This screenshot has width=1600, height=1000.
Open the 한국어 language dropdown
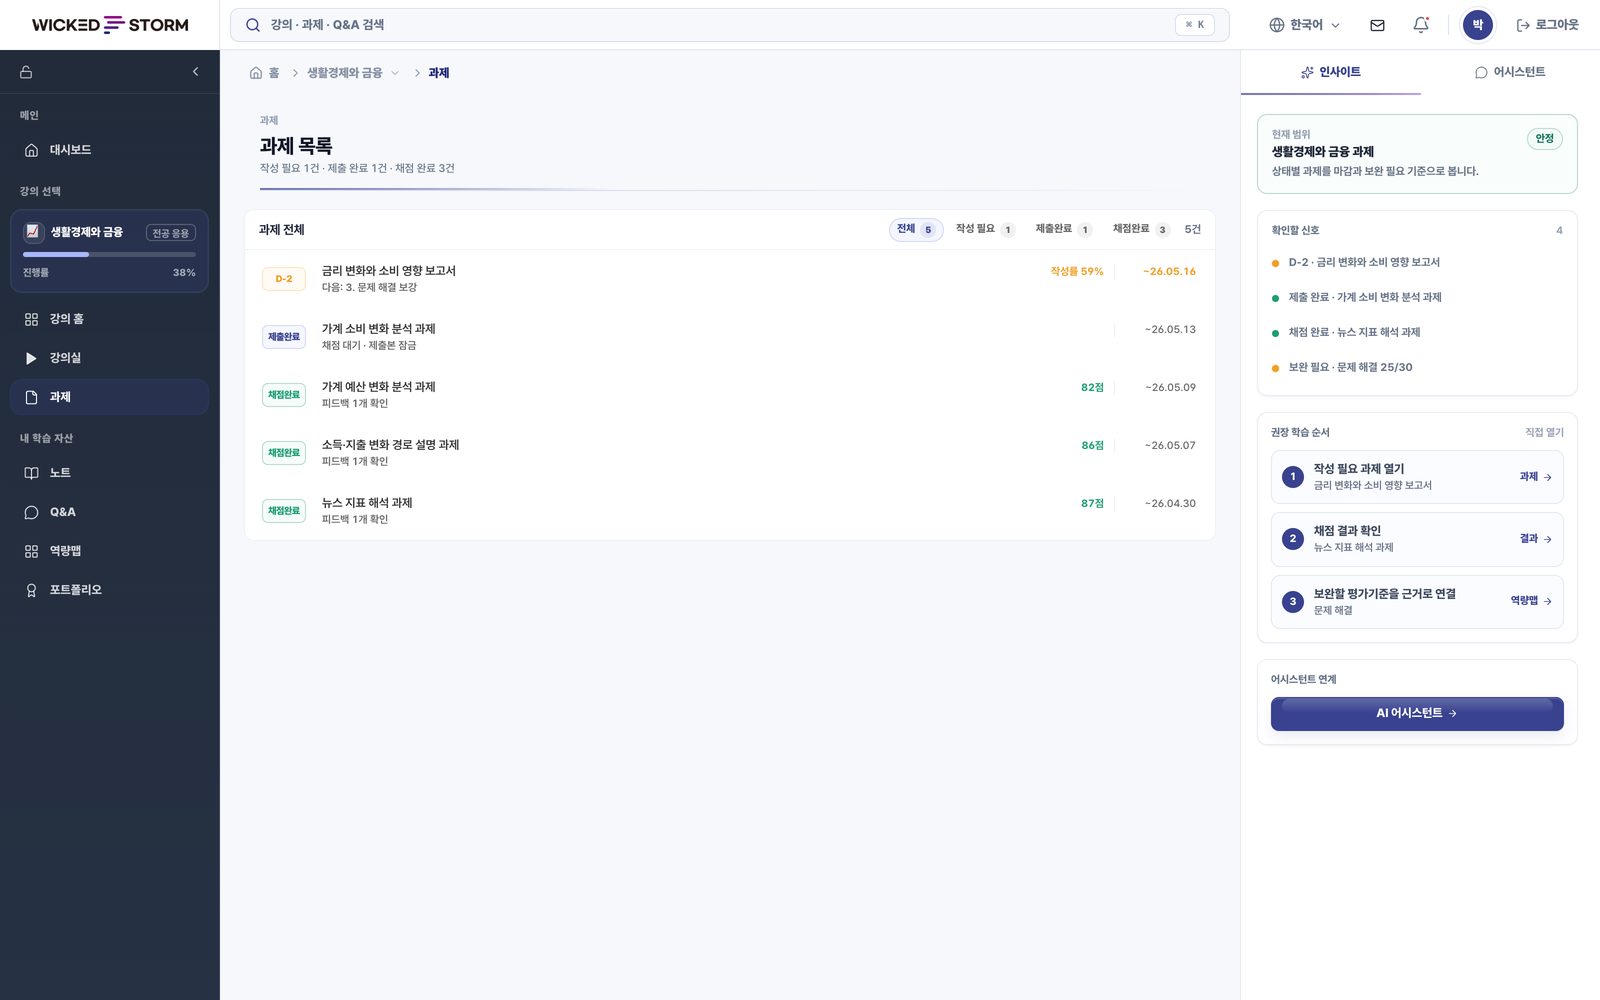1305,25
